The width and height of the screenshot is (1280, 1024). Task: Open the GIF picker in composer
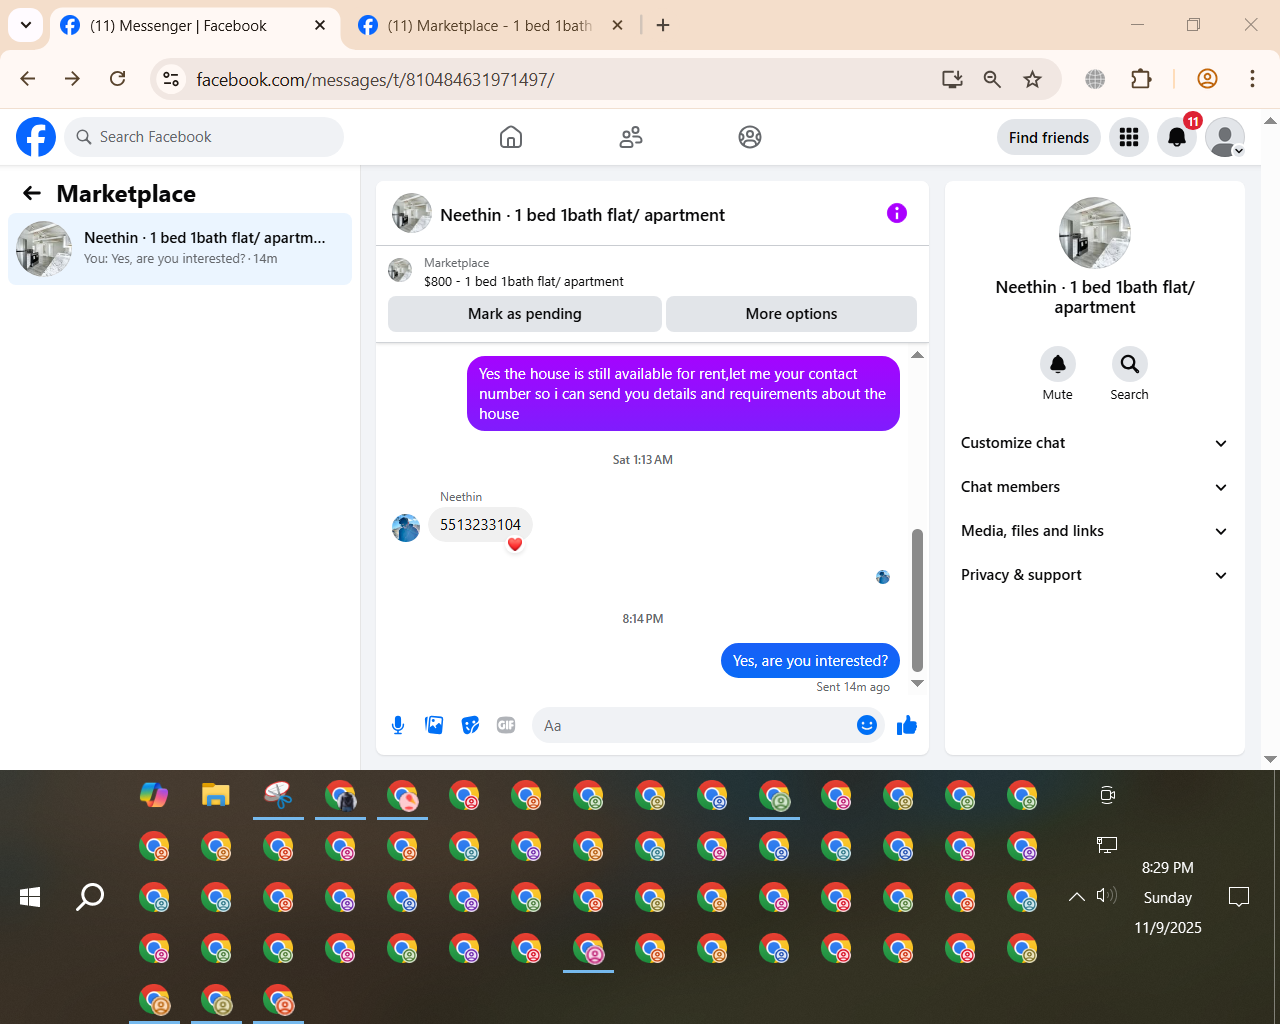pyautogui.click(x=506, y=725)
